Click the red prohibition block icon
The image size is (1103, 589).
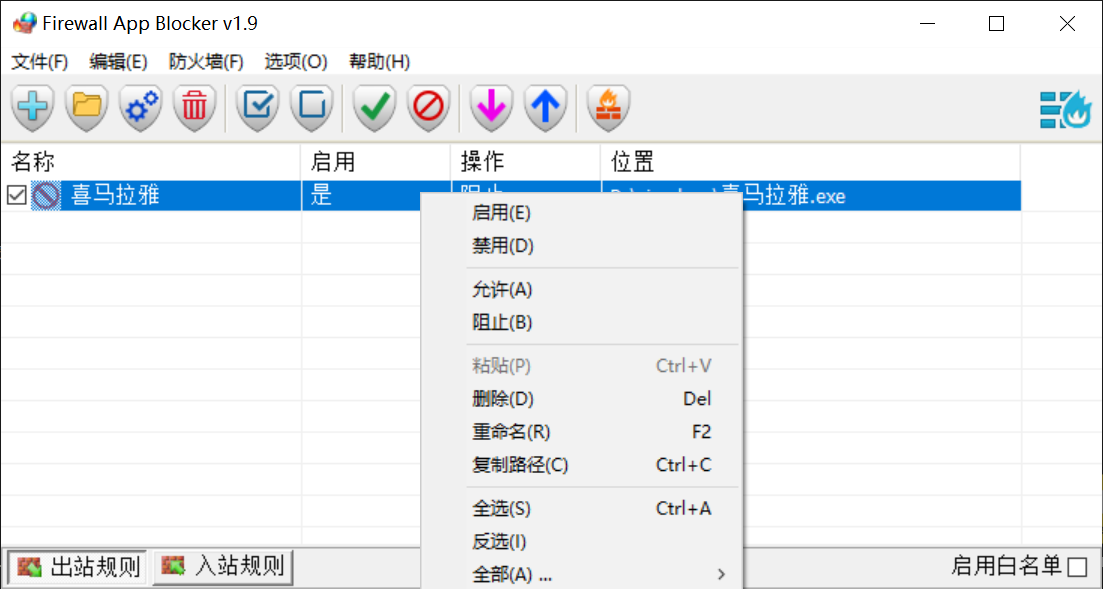coord(428,108)
